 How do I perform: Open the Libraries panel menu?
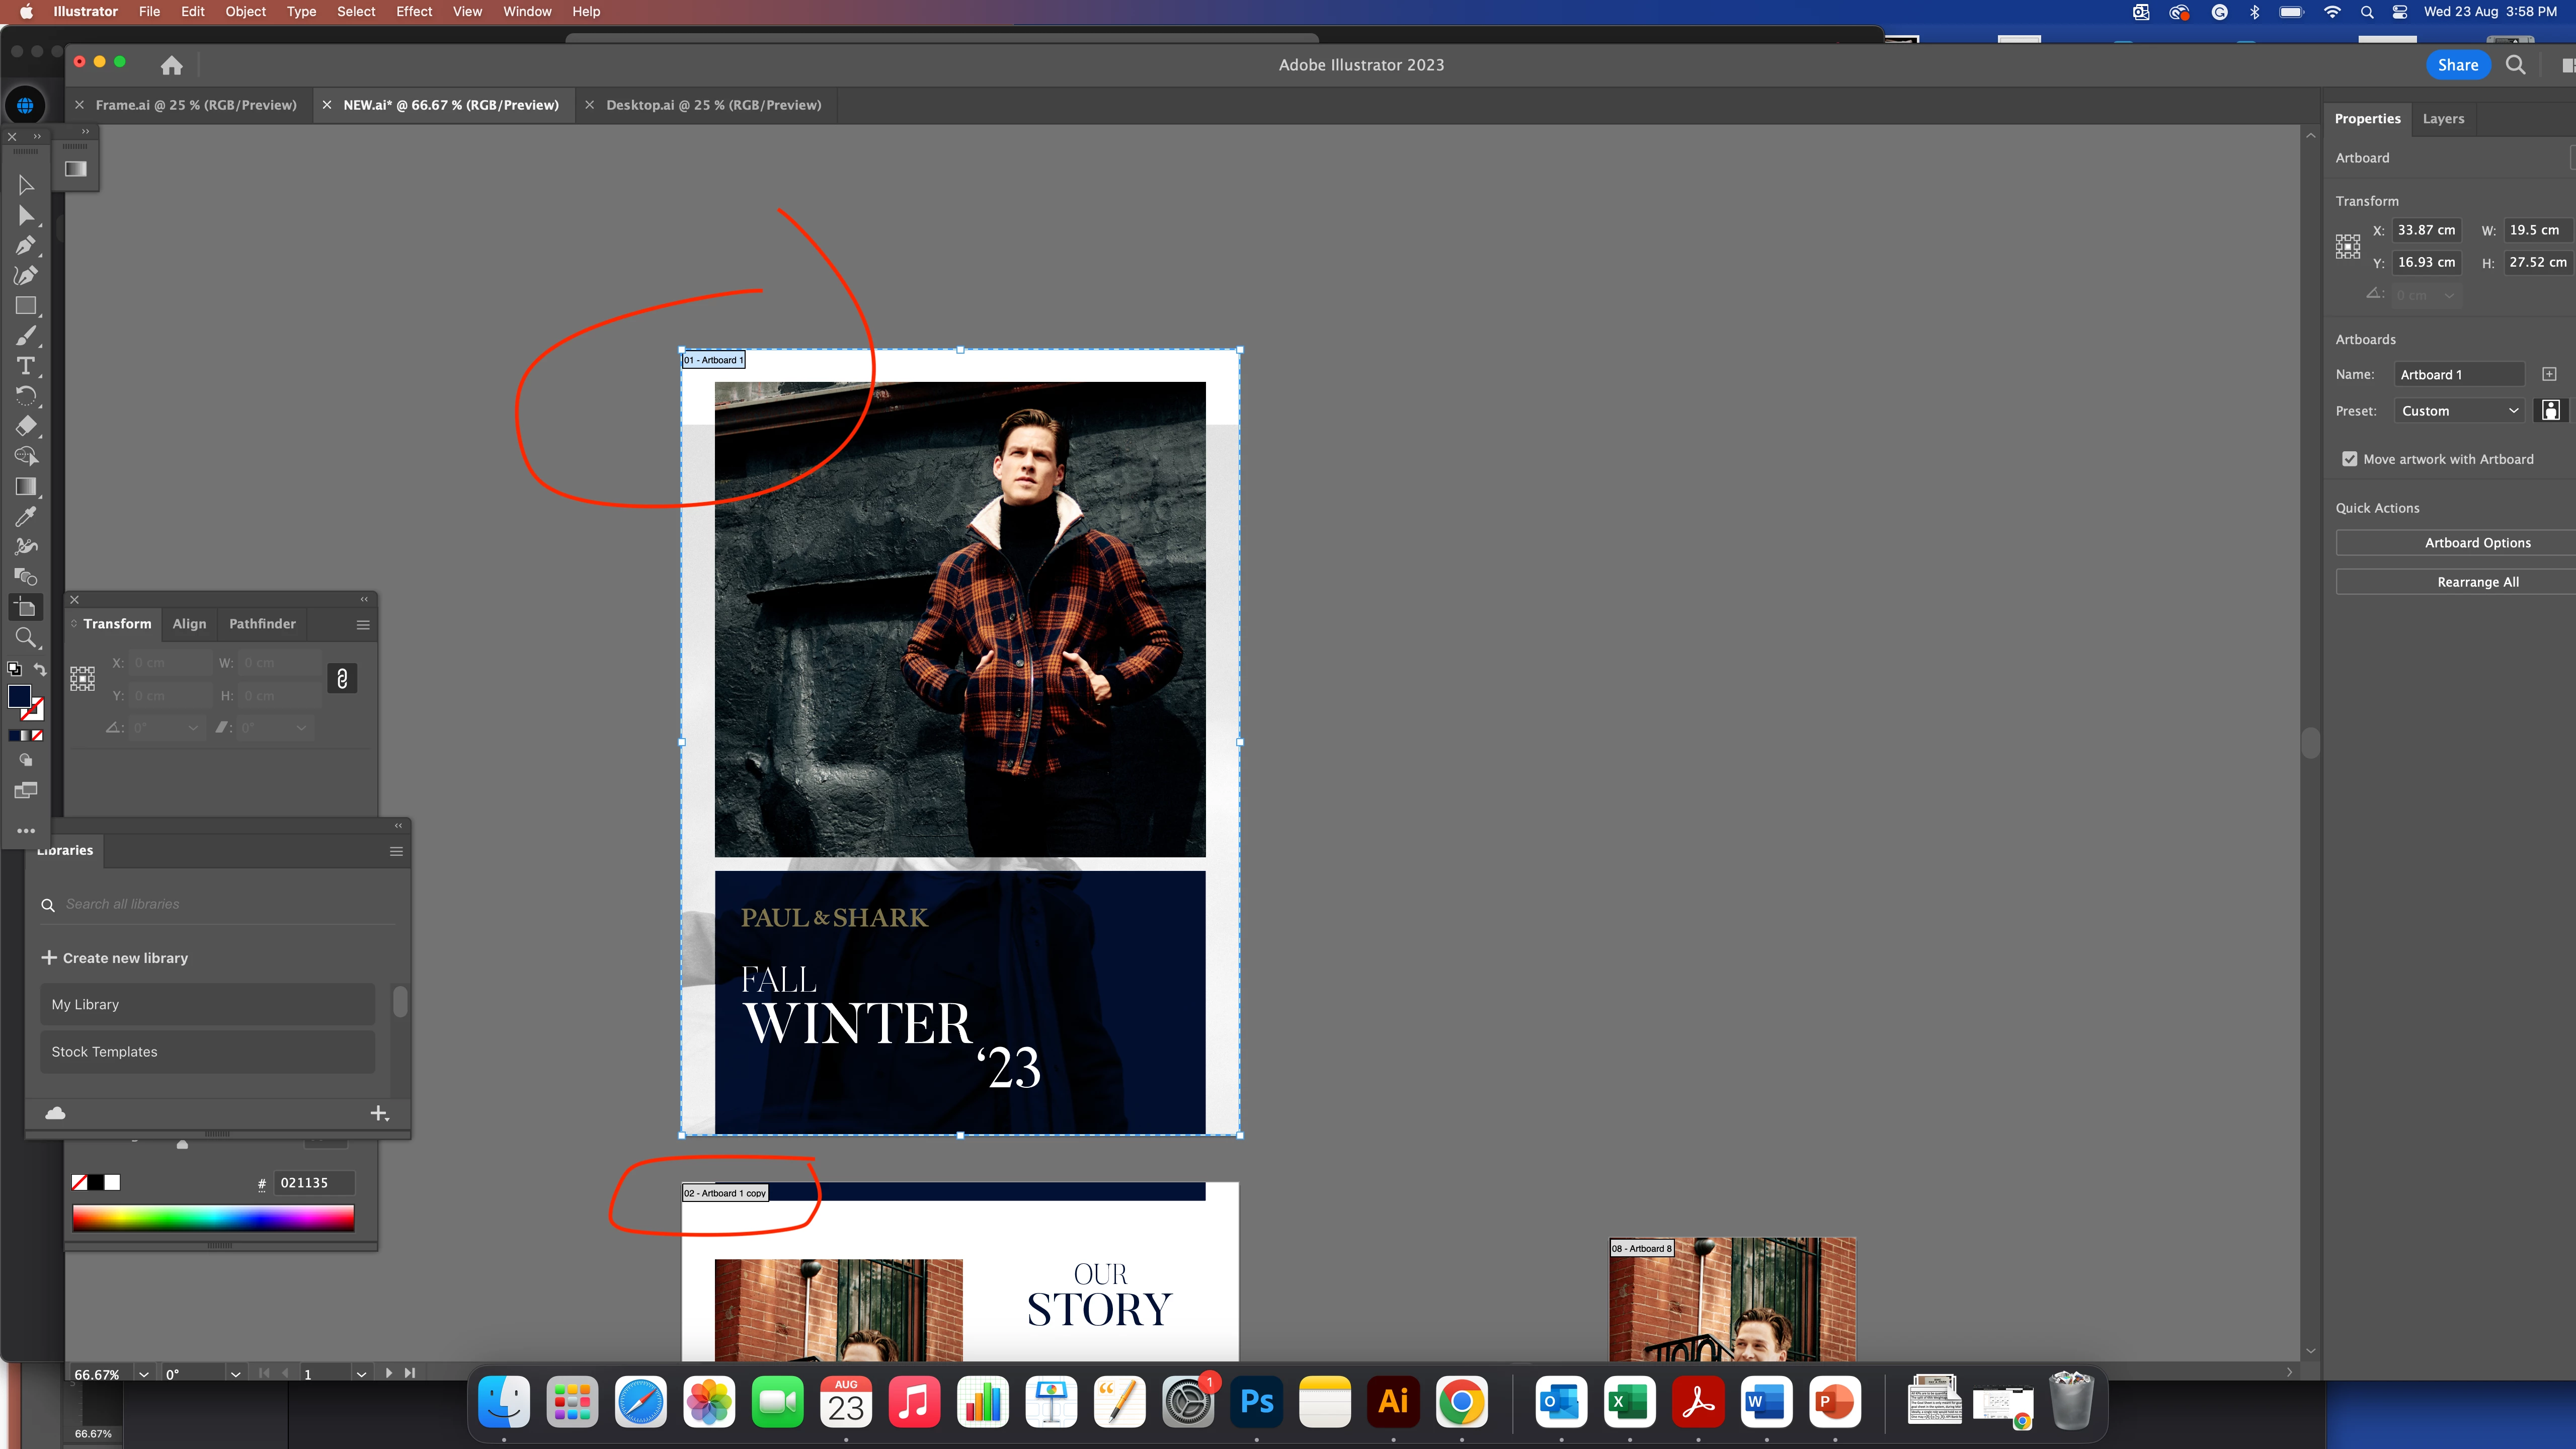pos(396,851)
